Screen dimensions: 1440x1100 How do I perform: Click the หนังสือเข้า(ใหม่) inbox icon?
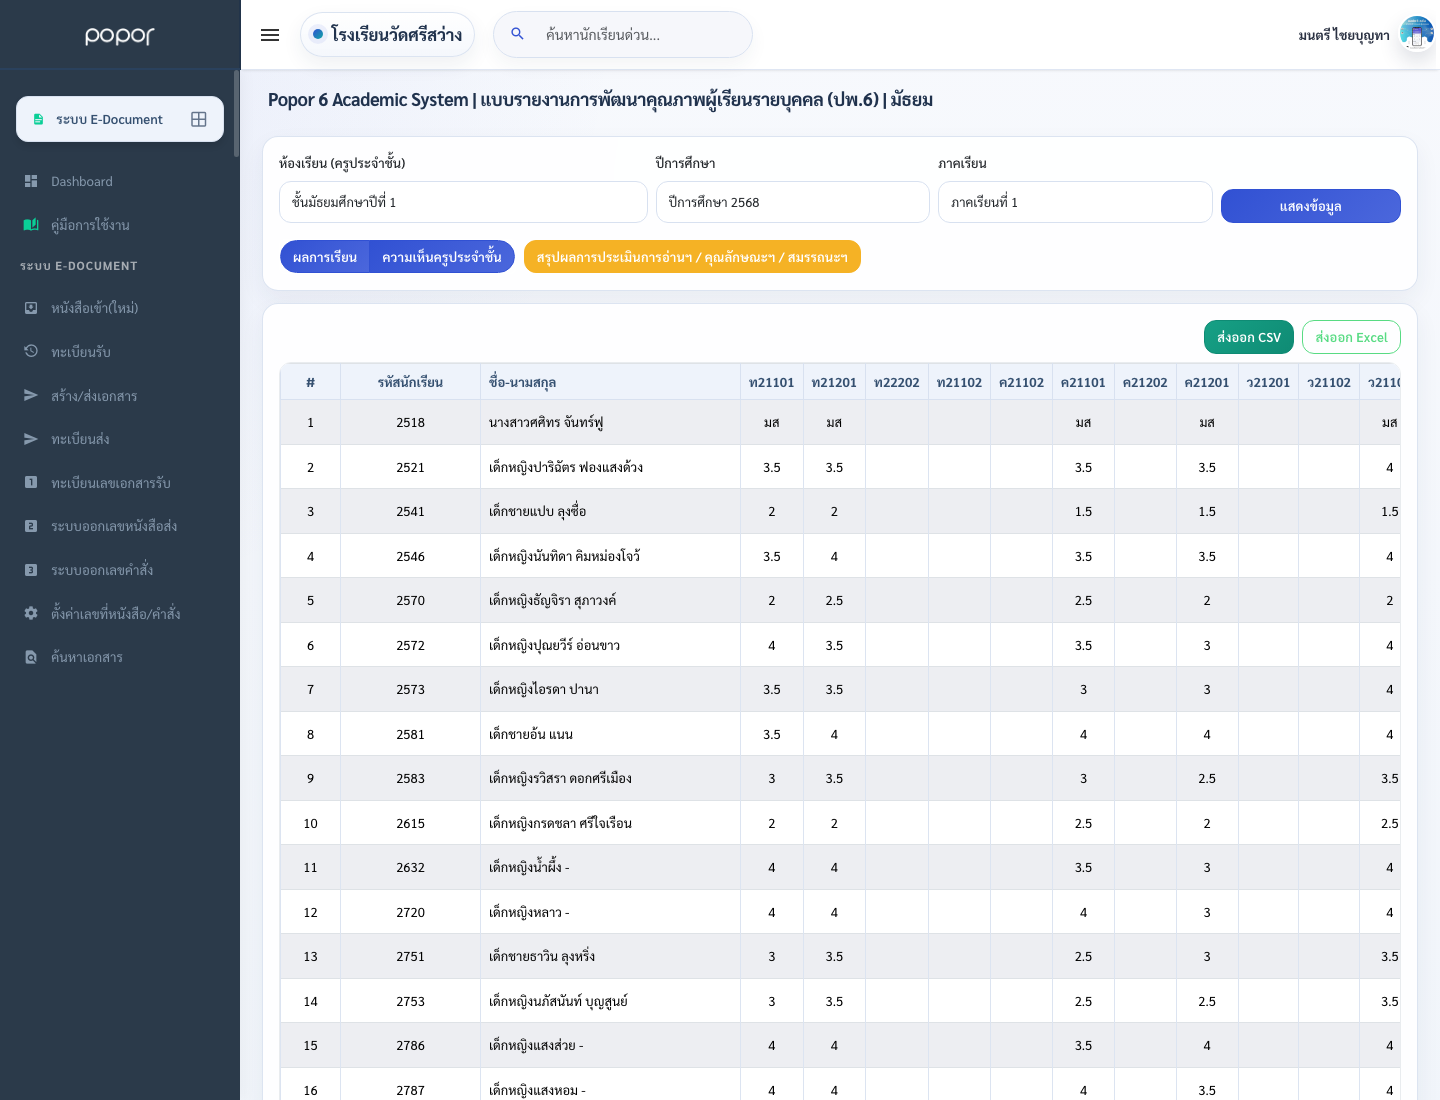click(x=31, y=308)
